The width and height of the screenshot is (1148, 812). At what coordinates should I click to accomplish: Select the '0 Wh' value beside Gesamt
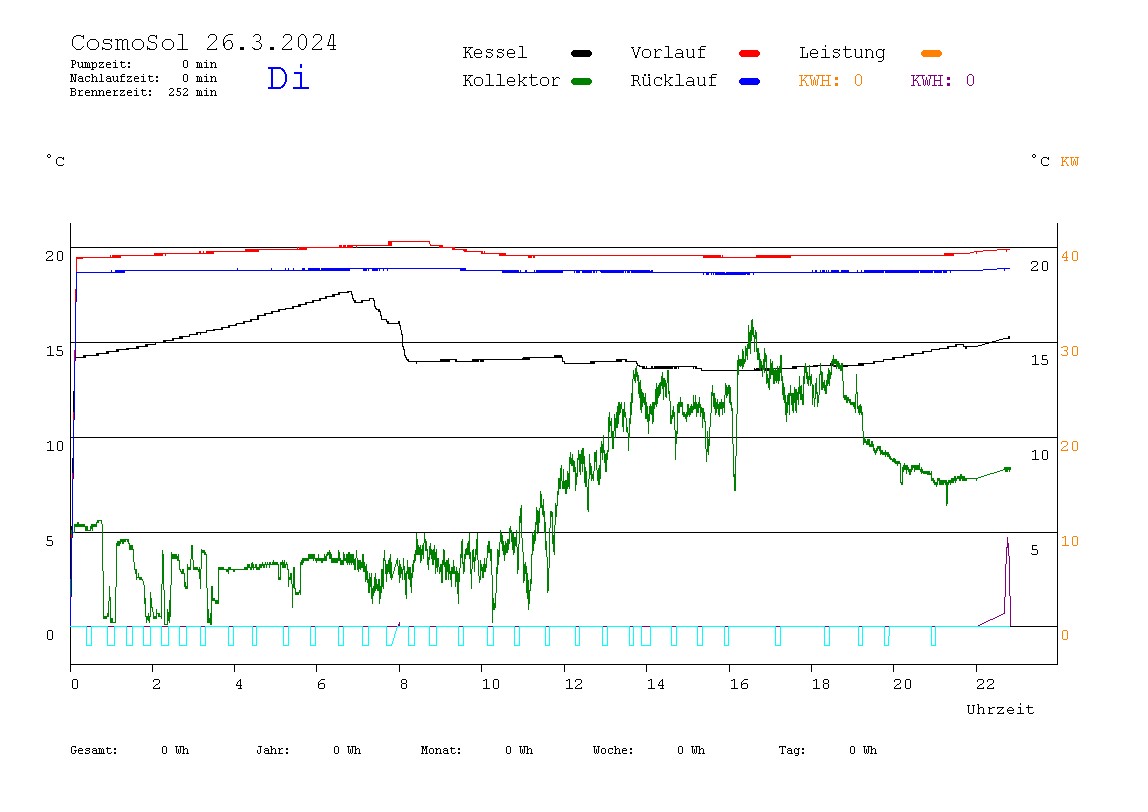click(175, 750)
